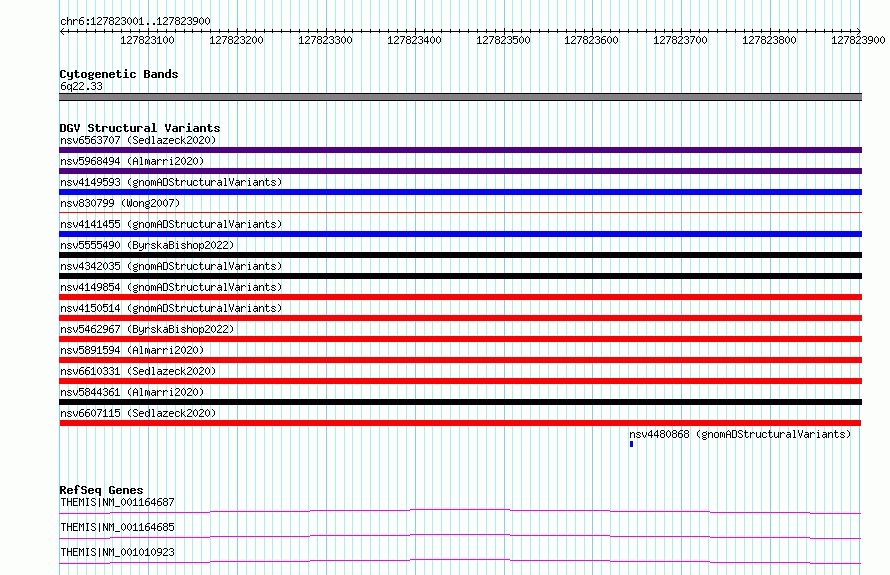Click the right arrow of the coordinate ruler
Viewport: 890px width, 575px height.
[x=858, y=31]
